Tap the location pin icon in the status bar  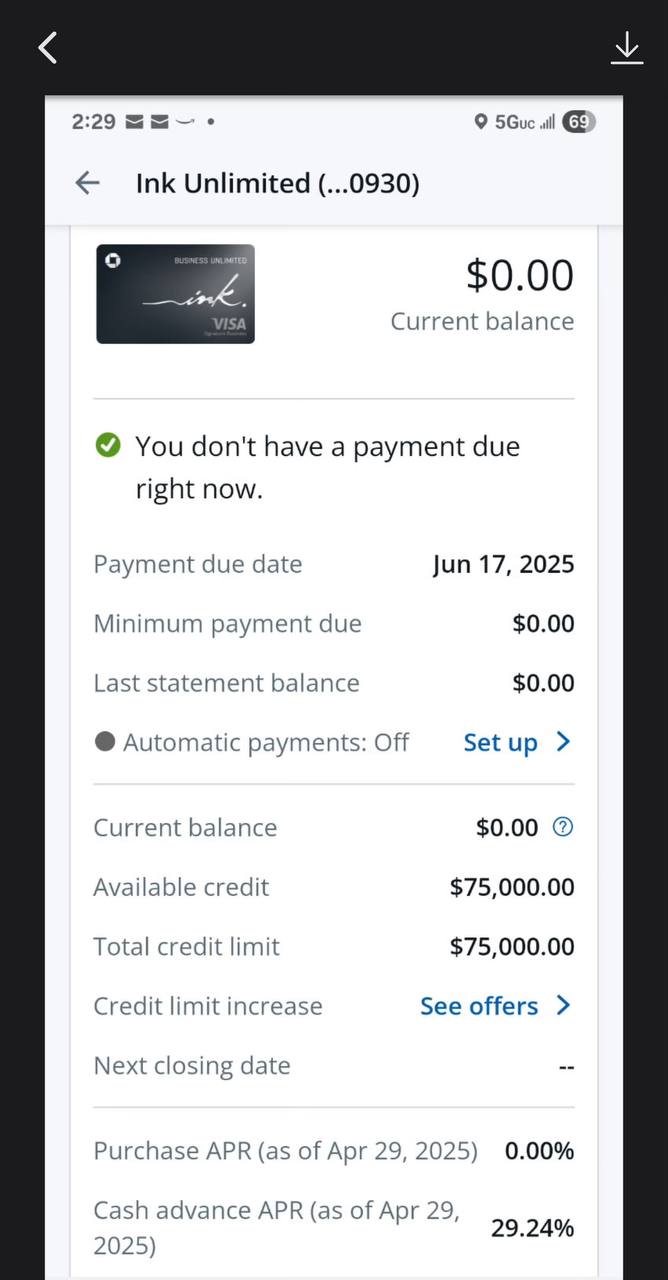[481, 122]
